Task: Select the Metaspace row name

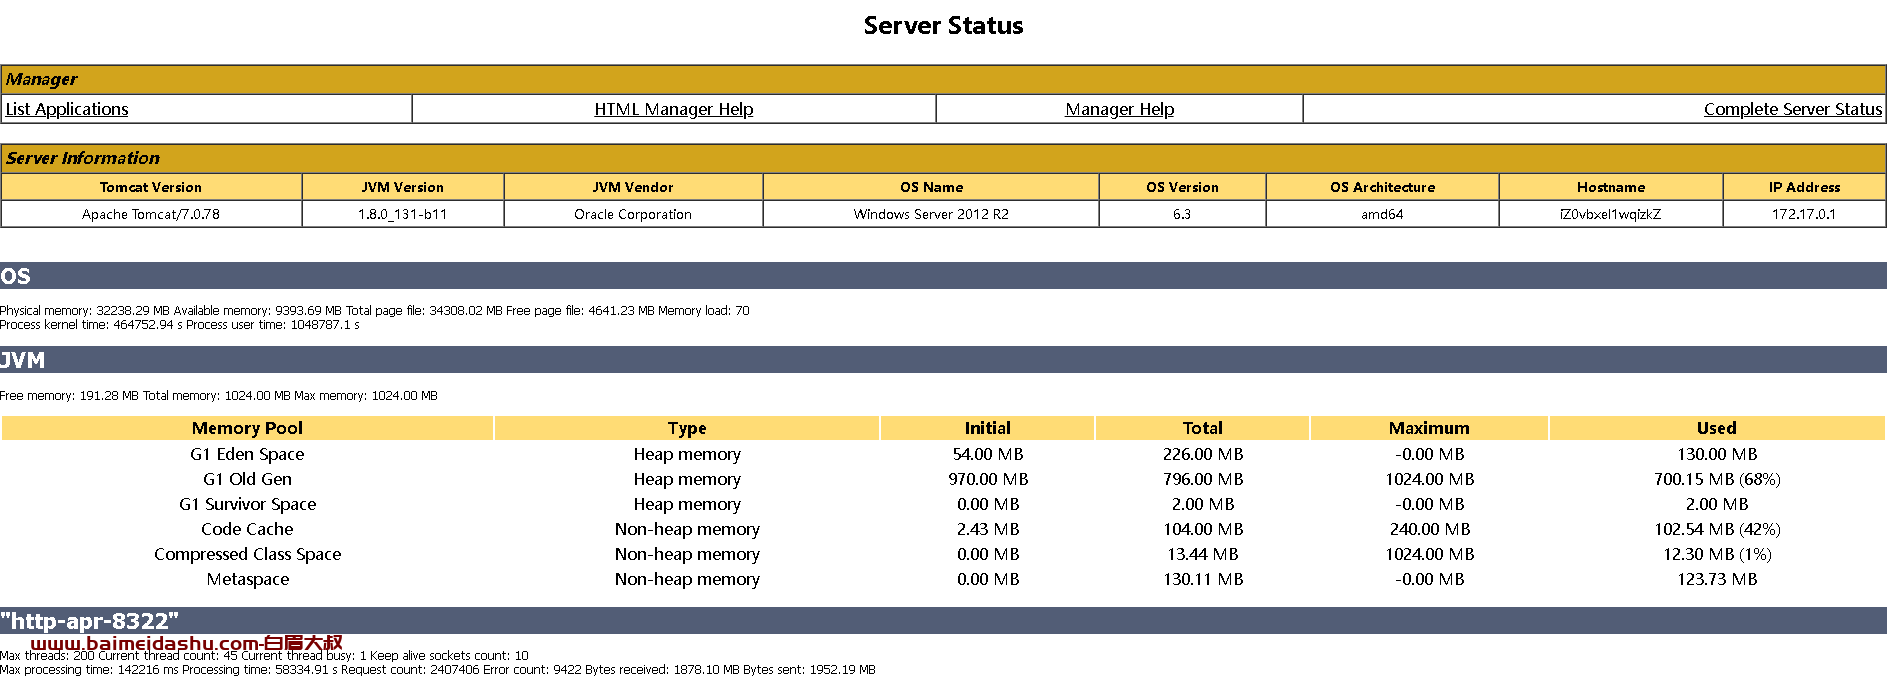Action: coord(247,579)
